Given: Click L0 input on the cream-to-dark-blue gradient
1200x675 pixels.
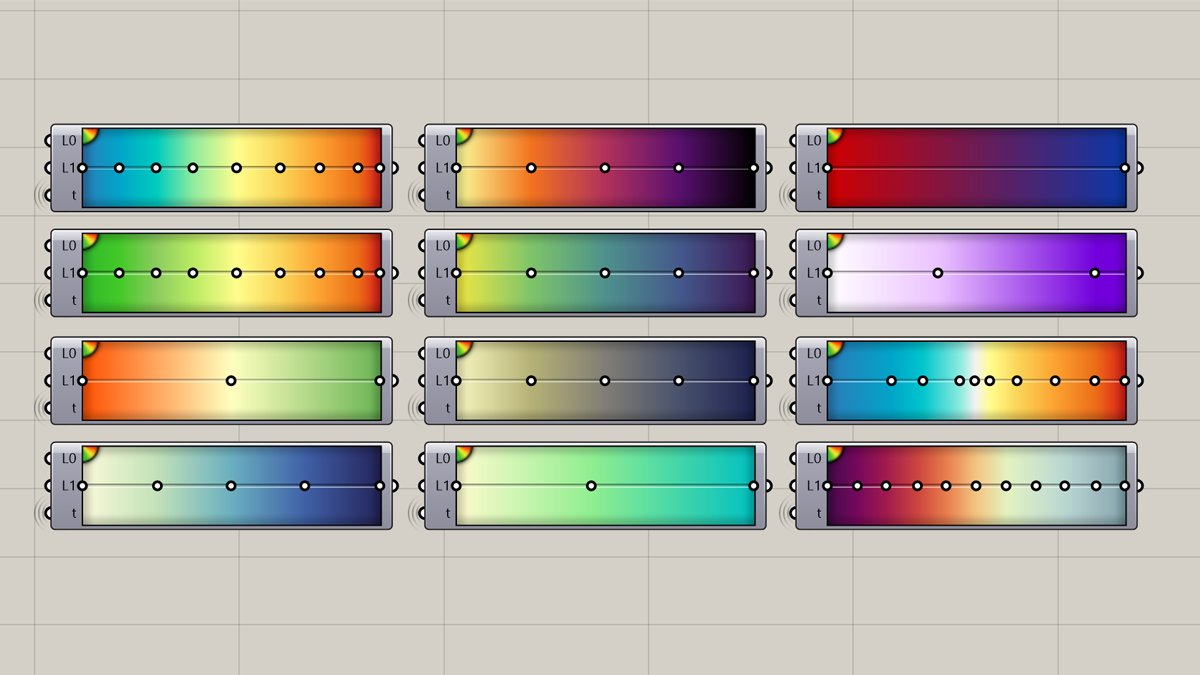Looking at the screenshot, I should (x=69, y=458).
